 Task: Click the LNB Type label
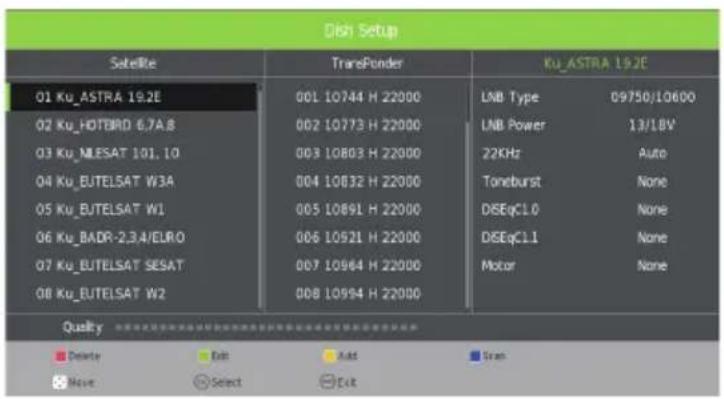click(x=510, y=97)
